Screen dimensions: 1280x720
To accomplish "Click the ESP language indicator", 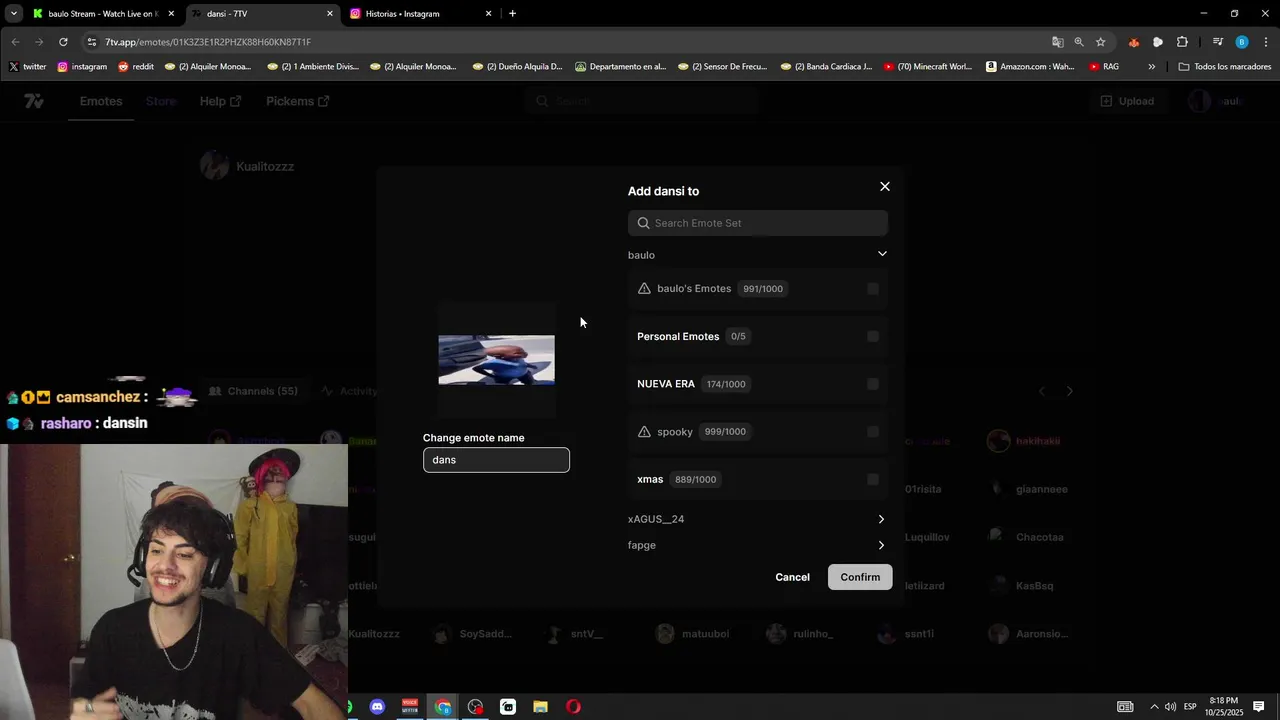I will pyautogui.click(x=1190, y=707).
